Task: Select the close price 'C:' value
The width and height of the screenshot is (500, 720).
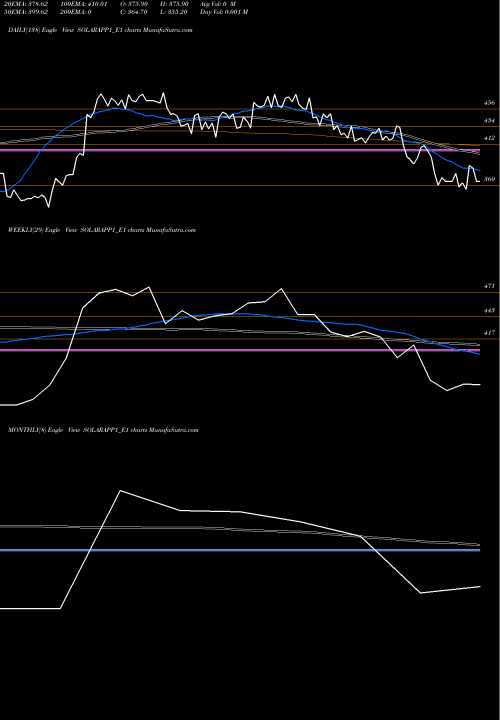Action: point(133,12)
